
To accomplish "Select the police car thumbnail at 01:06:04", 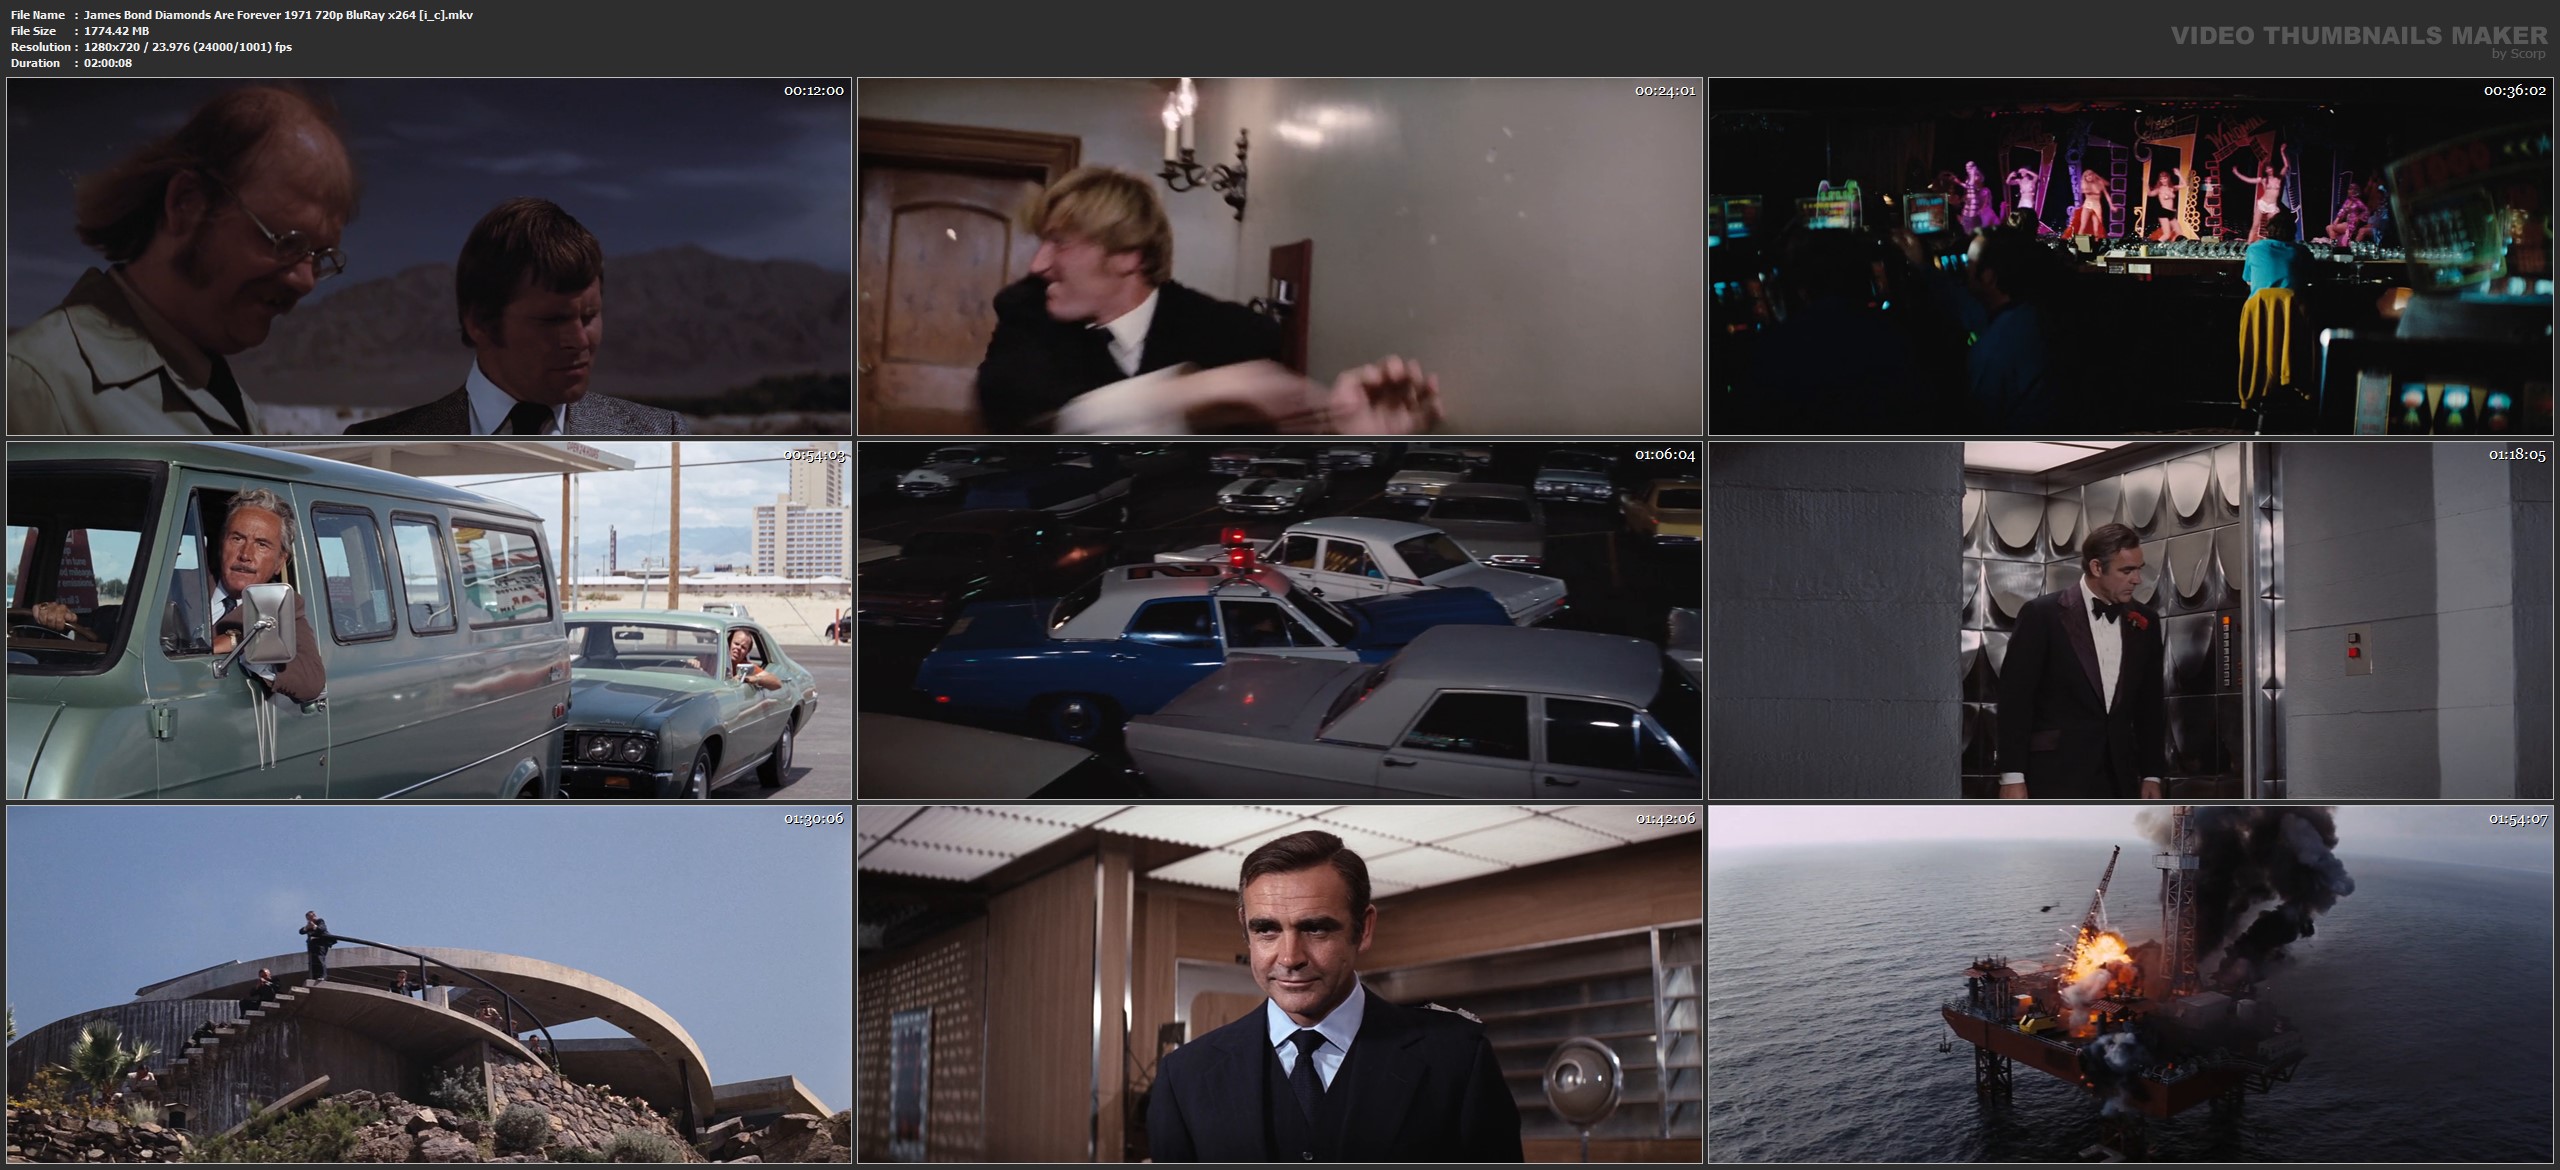I will 1280,621.
